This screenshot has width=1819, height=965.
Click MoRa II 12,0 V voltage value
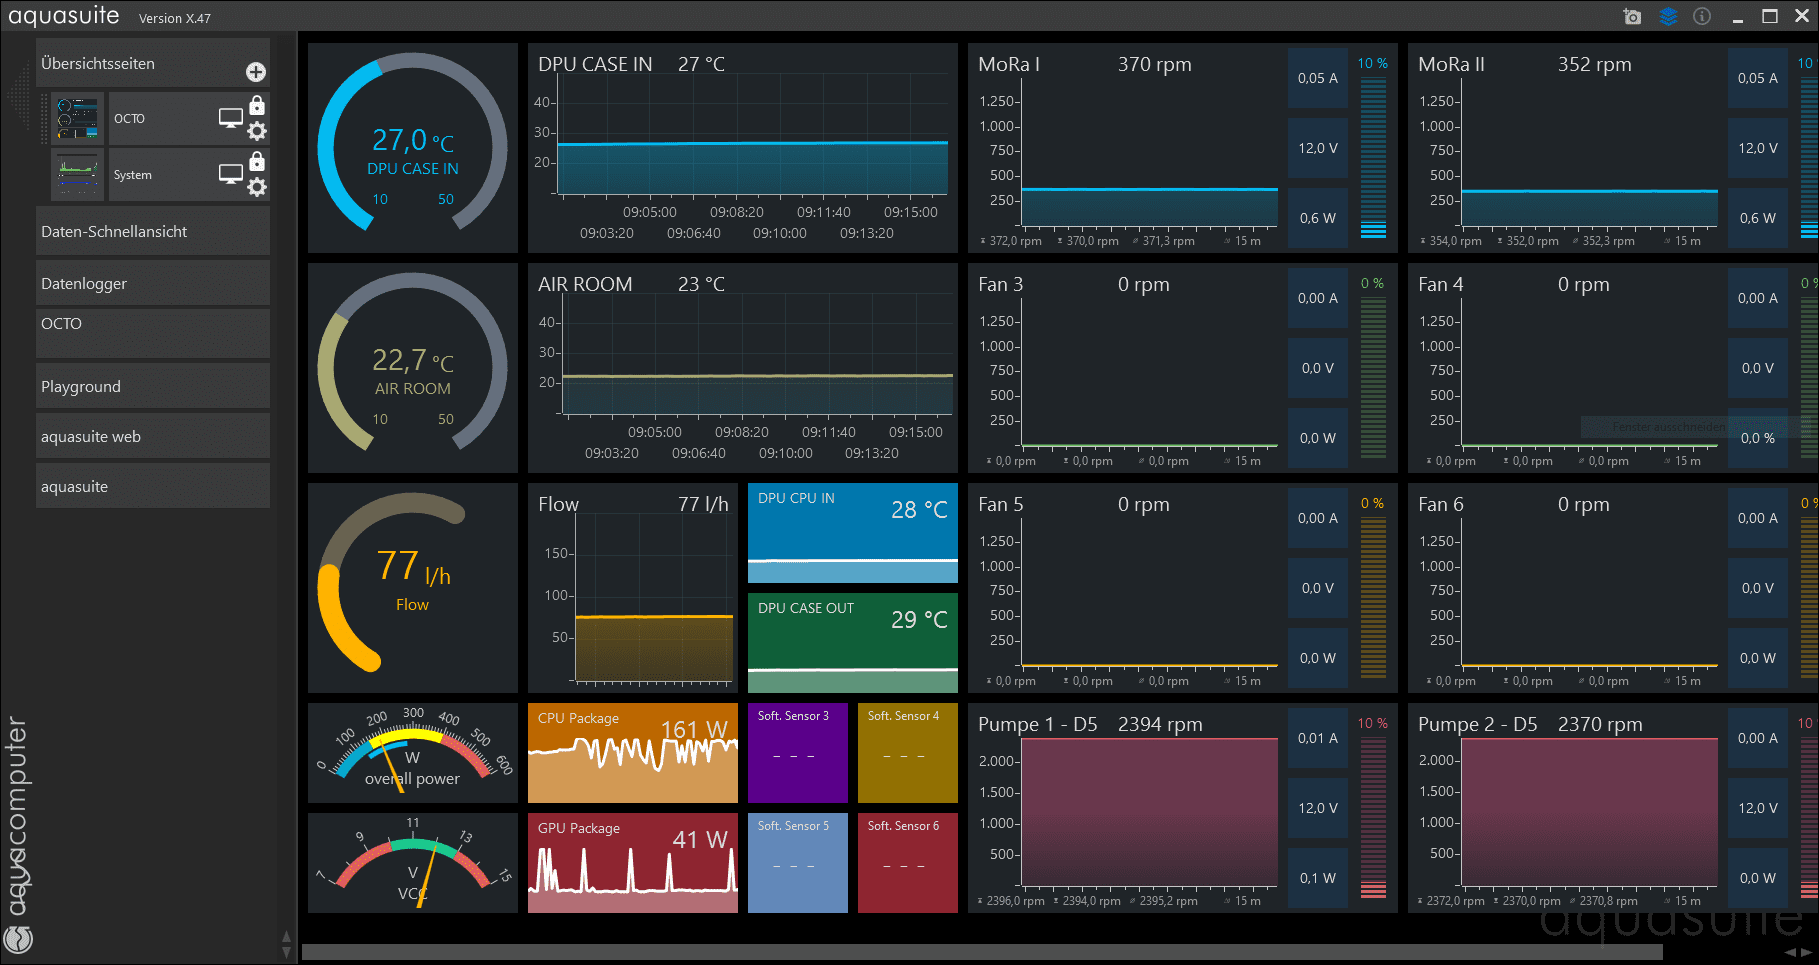click(1758, 148)
